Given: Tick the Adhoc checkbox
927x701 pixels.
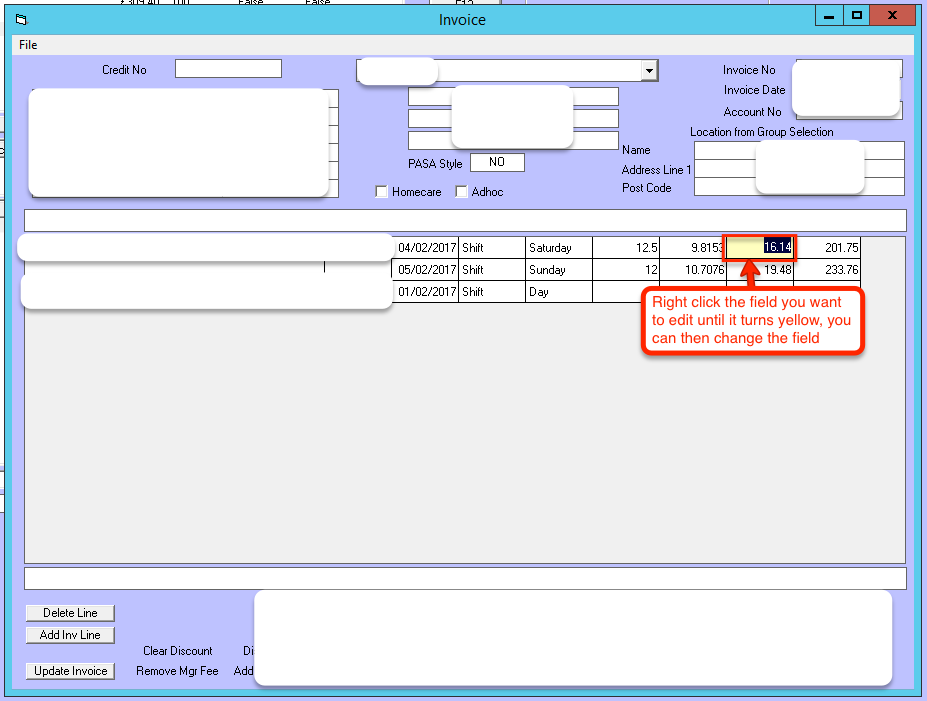Looking at the screenshot, I should (x=462, y=192).
